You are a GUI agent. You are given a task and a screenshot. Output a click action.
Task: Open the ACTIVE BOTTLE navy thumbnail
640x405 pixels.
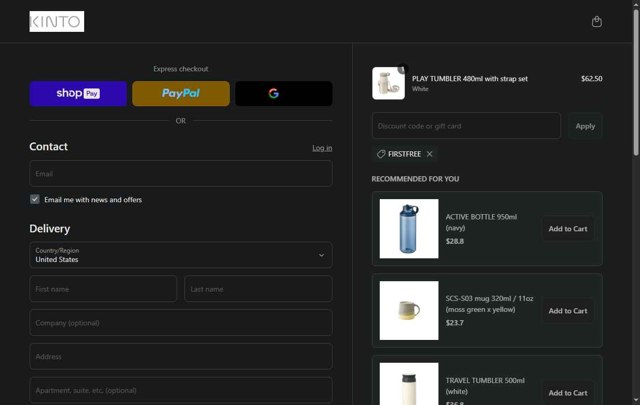pyautogui.click(x=409, y=229)
